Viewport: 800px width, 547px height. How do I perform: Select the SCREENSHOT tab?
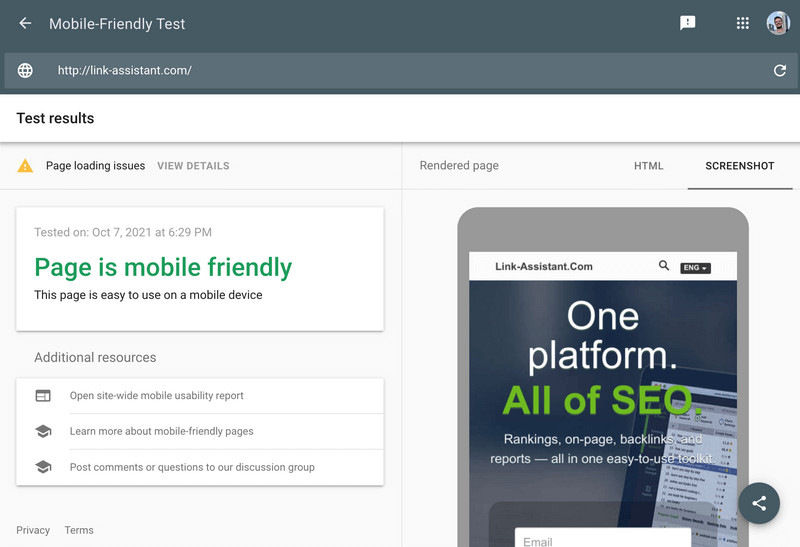739,166
